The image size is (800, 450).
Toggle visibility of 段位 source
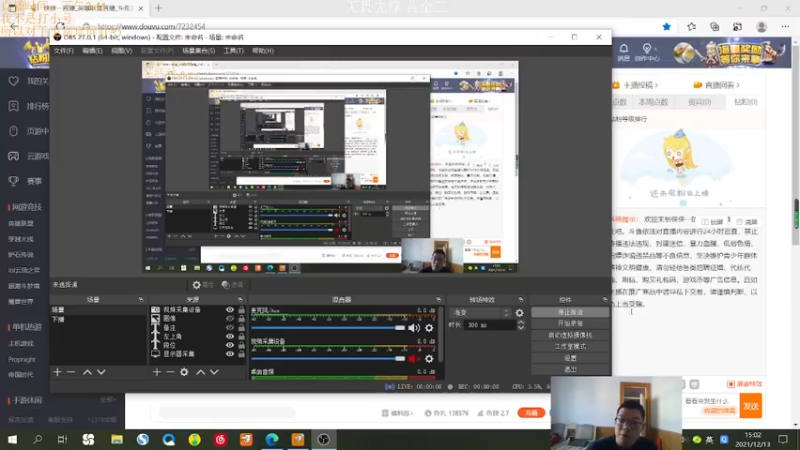pos(230,345)
